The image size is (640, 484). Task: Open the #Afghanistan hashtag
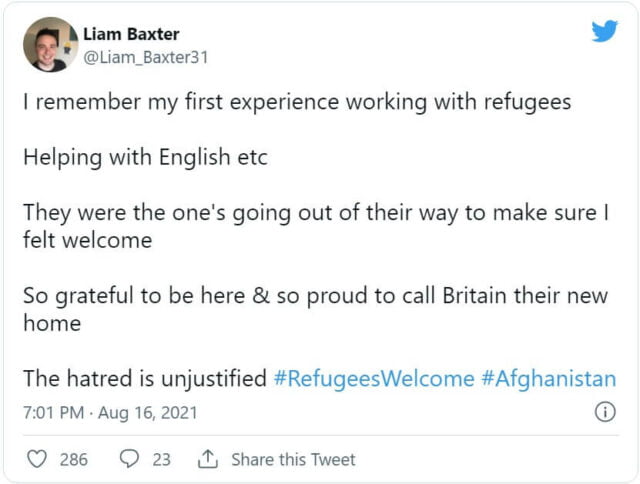coord(548,379)
